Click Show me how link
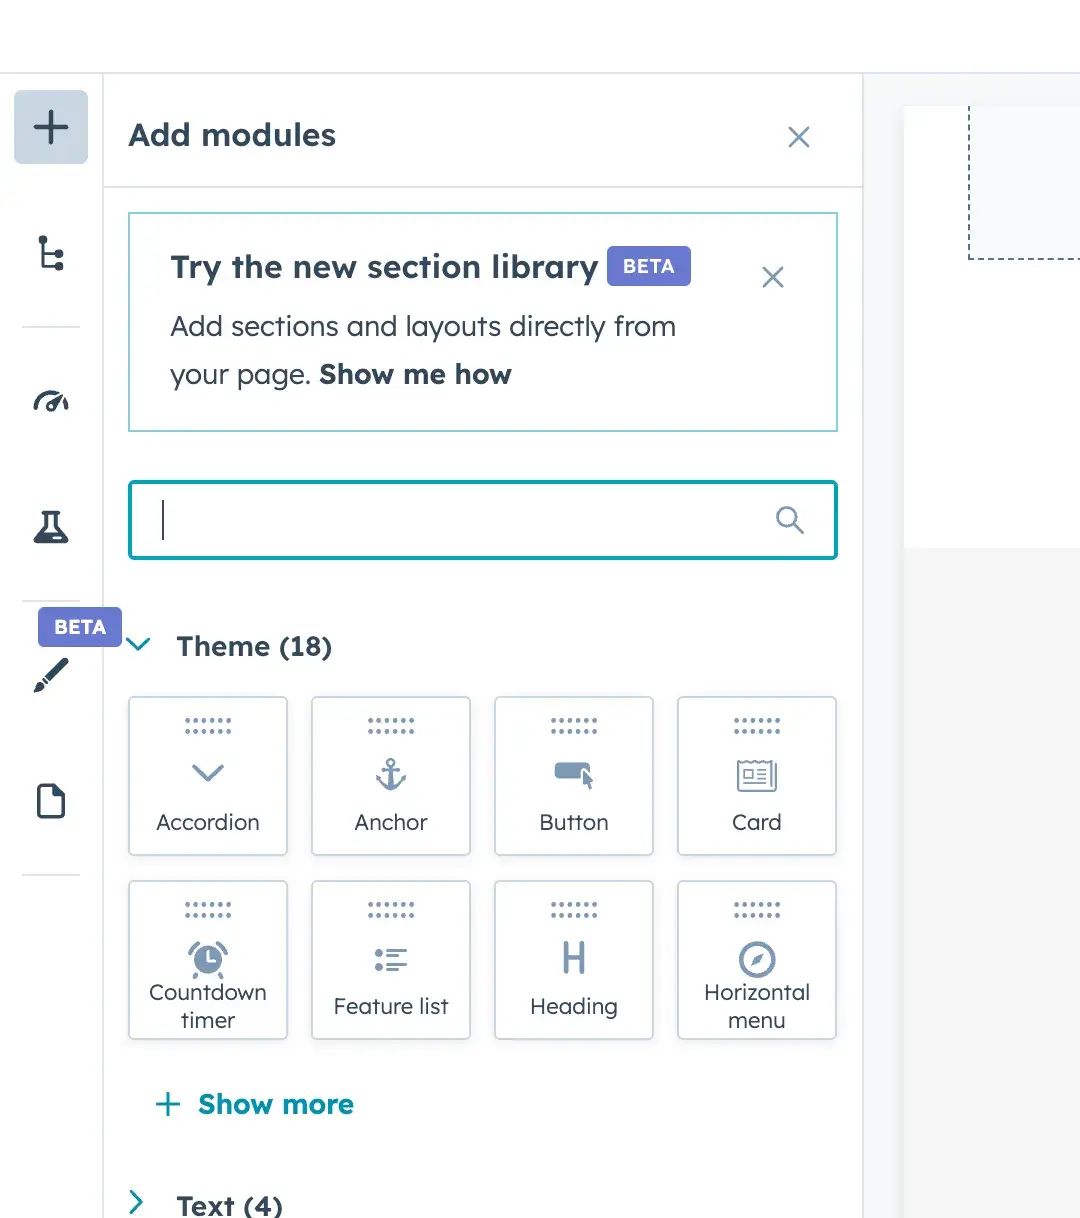Image resolution: width=1080 pixels, height=1218 pixels. [x=415, y=374]
